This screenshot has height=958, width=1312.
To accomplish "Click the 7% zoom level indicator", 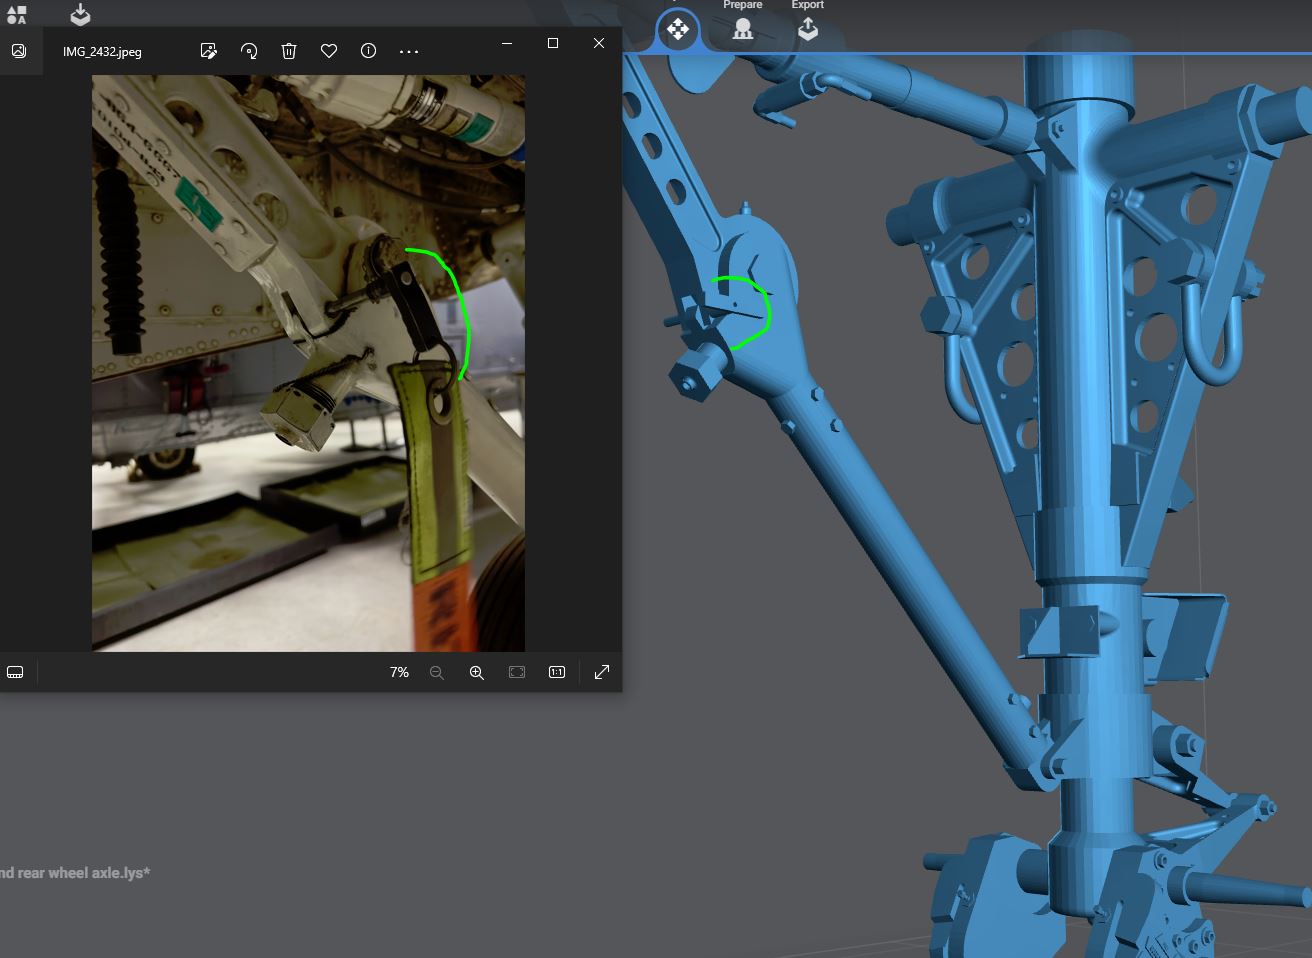I will click(x=399, y=672).
